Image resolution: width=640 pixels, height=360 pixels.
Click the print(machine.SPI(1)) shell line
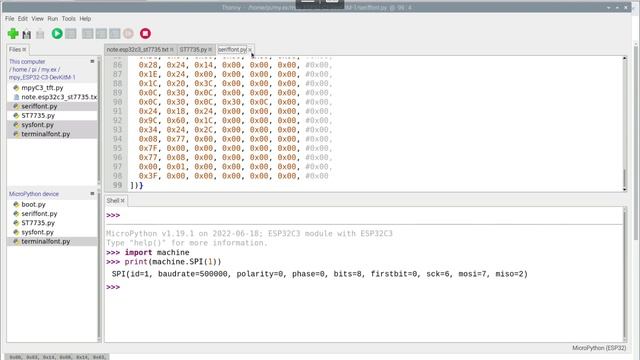coord(173,262)
